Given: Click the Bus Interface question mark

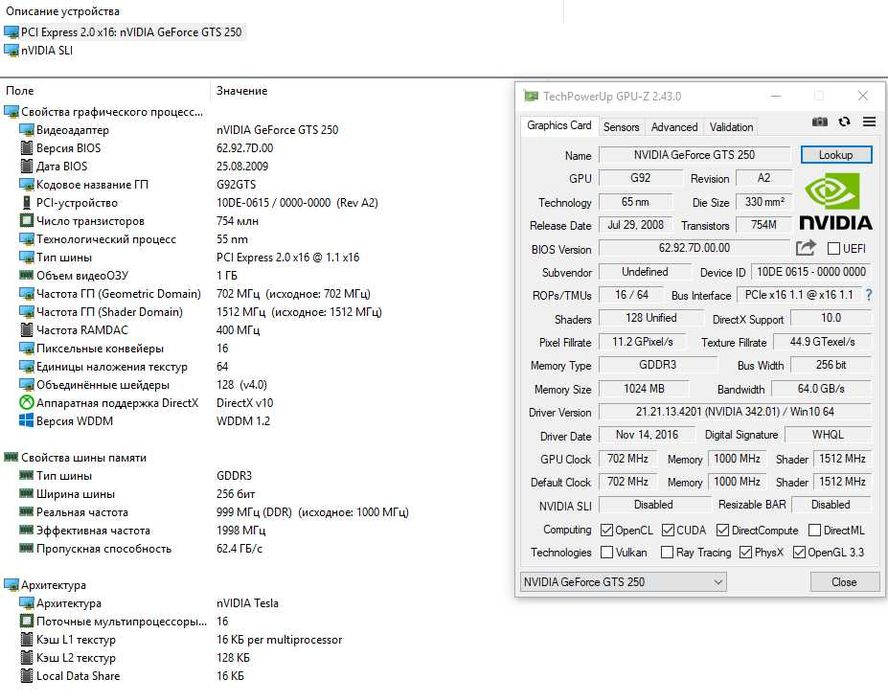Looking at the screenshot, I should click(869, 295).
